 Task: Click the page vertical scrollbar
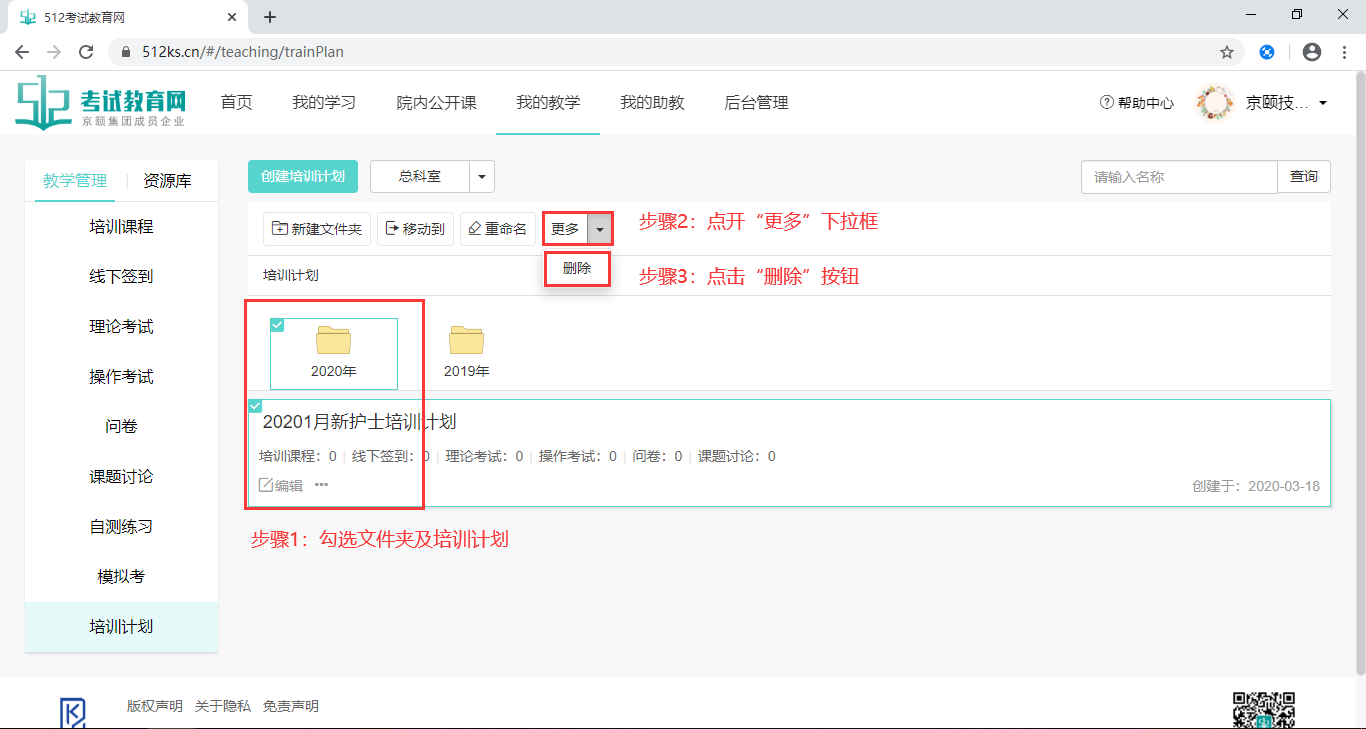(1359, 372)
